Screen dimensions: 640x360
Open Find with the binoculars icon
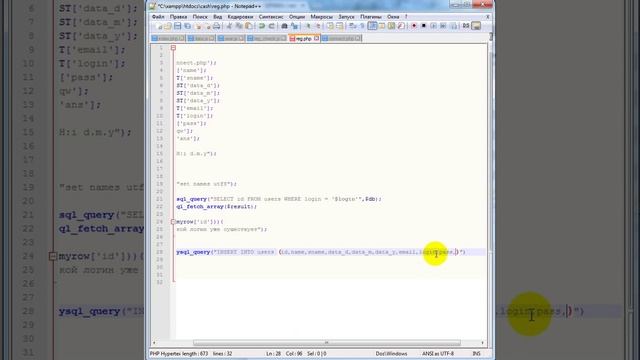284,26
